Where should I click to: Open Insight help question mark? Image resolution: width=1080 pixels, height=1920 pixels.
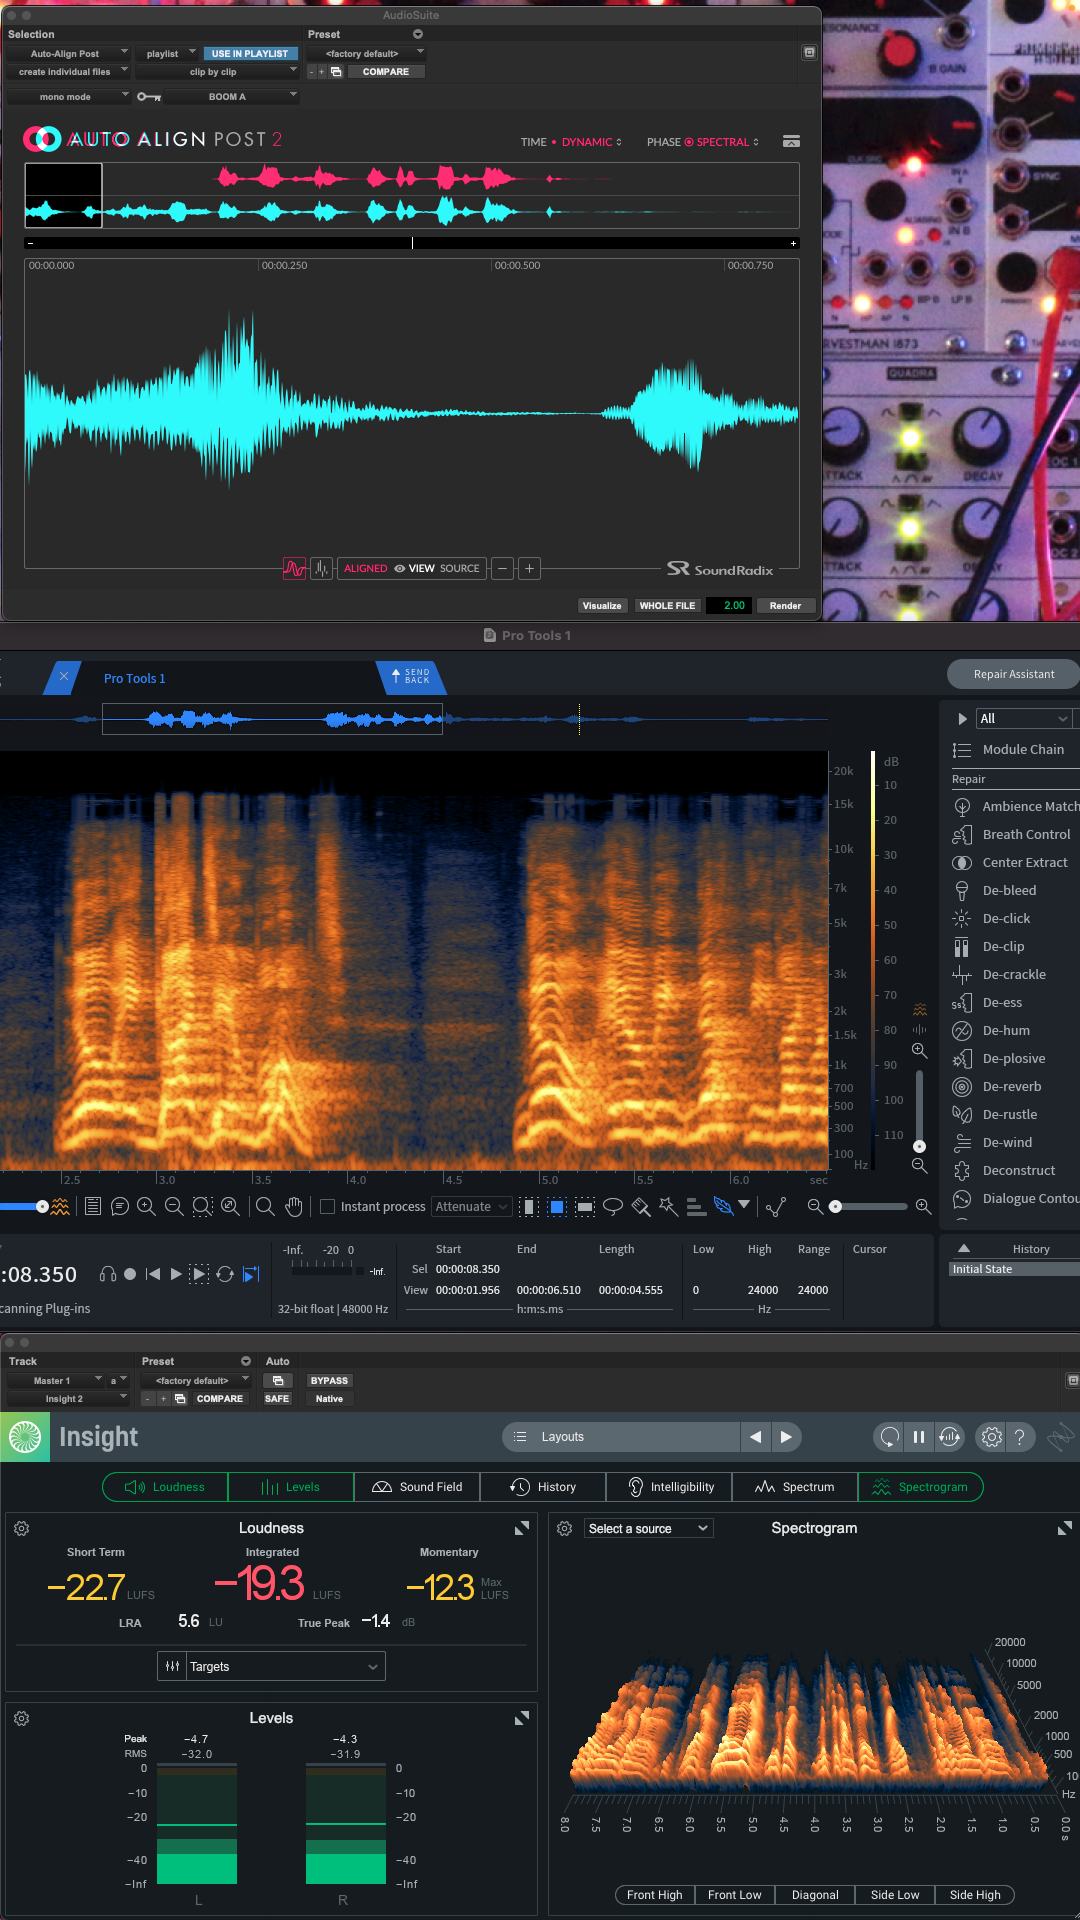point(1019,1437)
